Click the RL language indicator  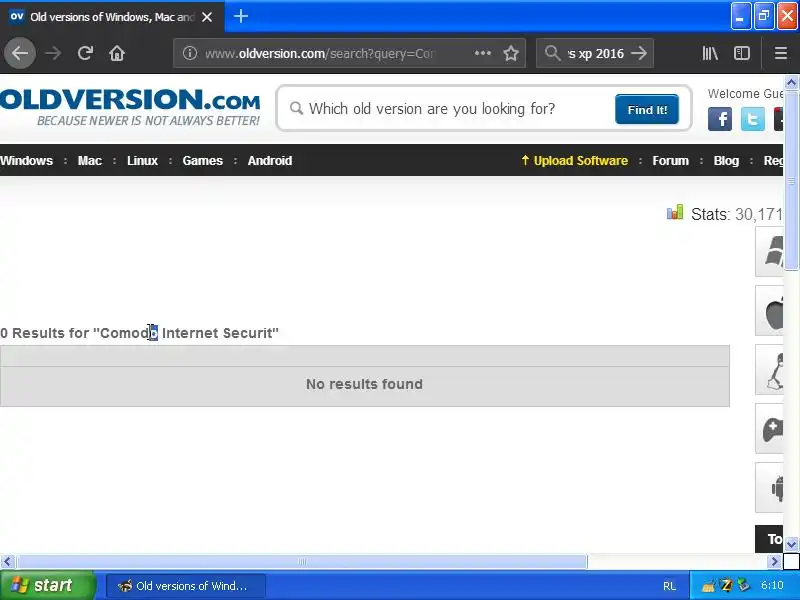coord(669,586)
